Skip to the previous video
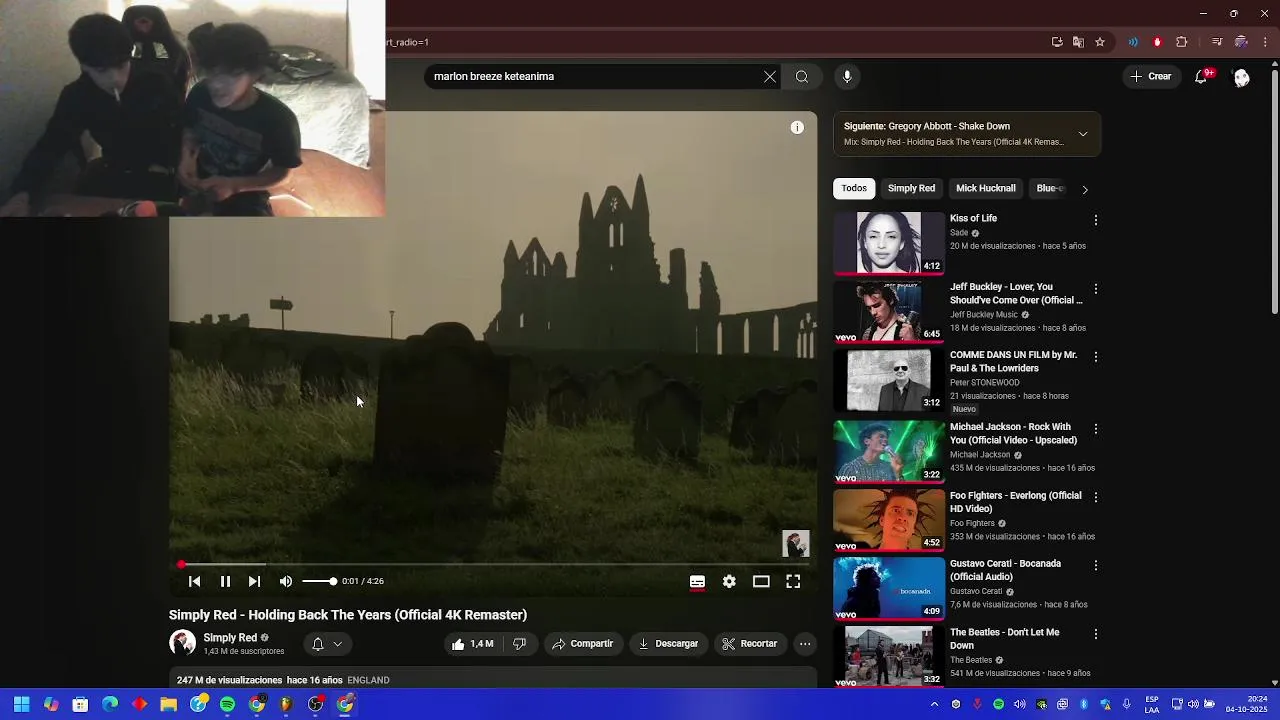The width and height of the screenshot is (1280, 720). [x=195, y=581]
